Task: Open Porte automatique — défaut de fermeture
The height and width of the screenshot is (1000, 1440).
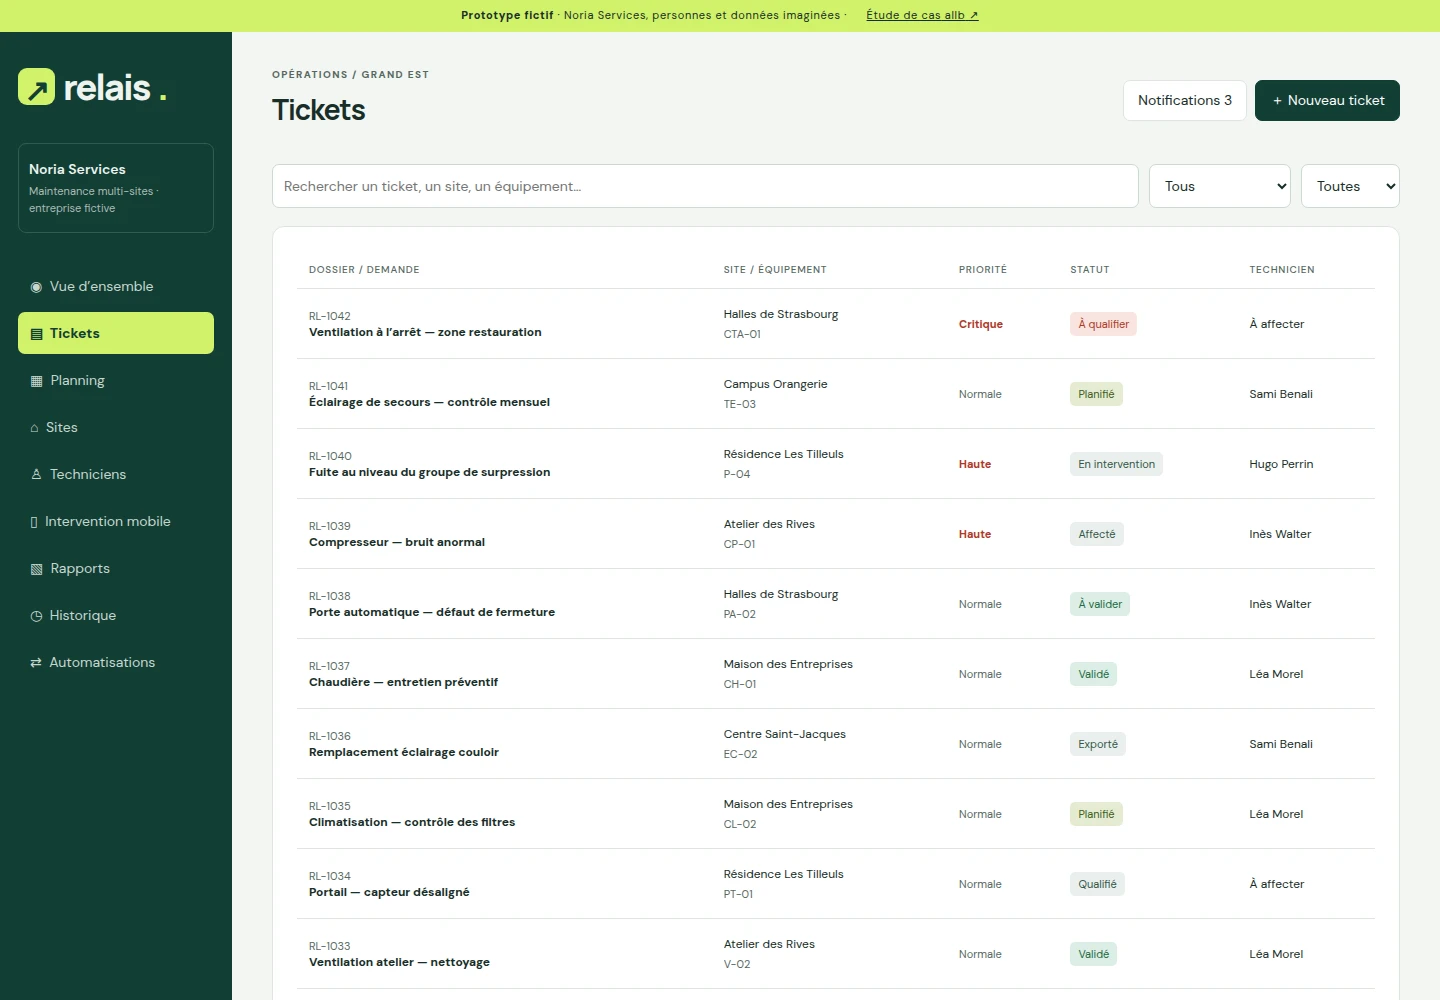Action: point(836,604)
